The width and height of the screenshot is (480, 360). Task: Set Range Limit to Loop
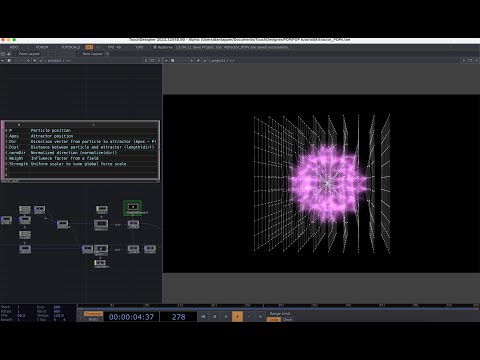point(274,319)
